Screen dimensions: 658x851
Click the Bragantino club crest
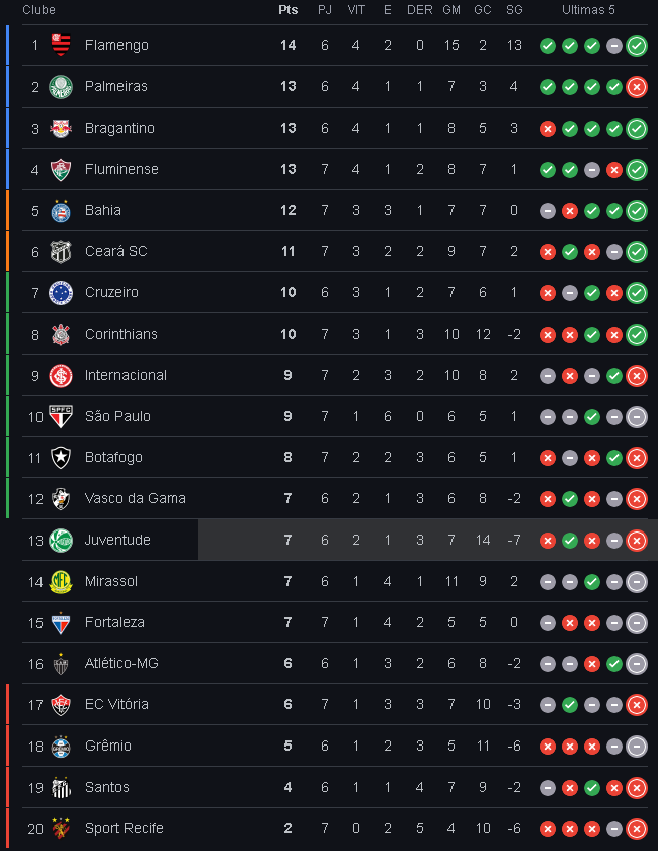[x=61, y=129]
